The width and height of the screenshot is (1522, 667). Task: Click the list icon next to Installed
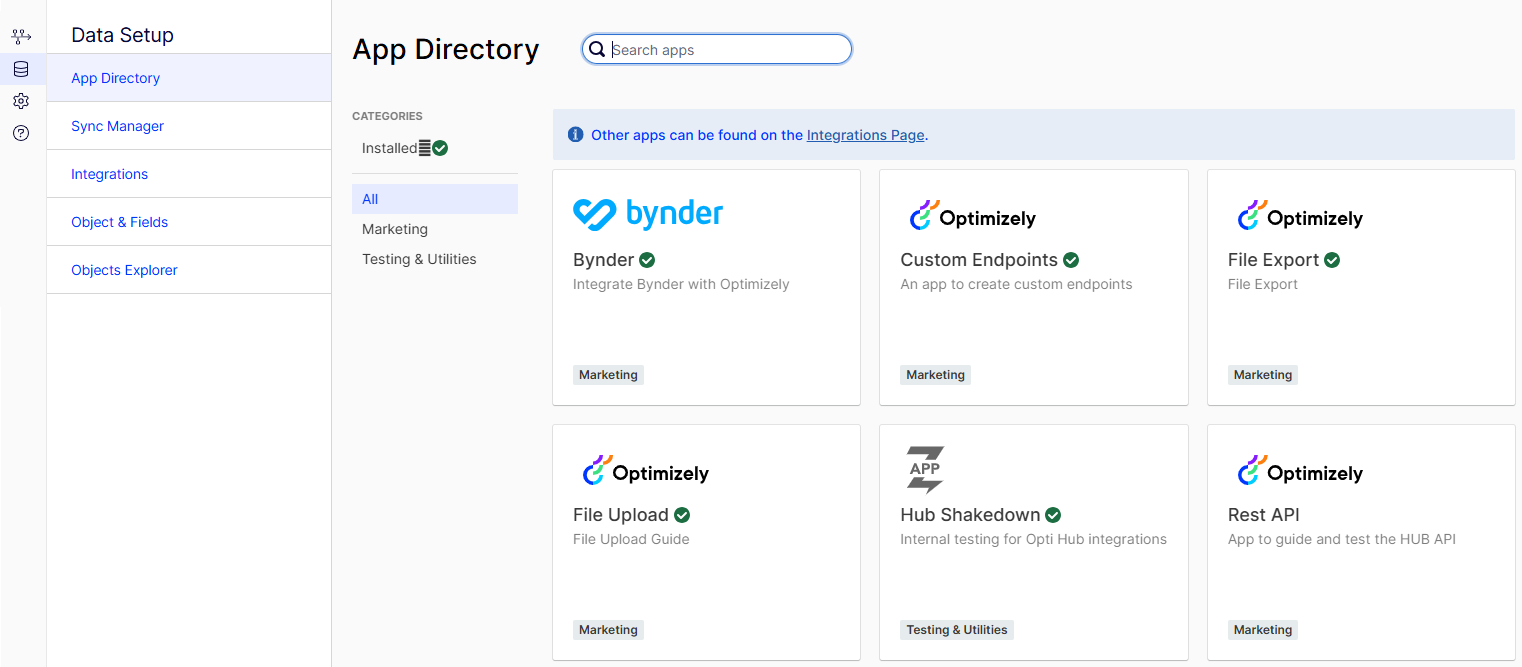(424, 148)
